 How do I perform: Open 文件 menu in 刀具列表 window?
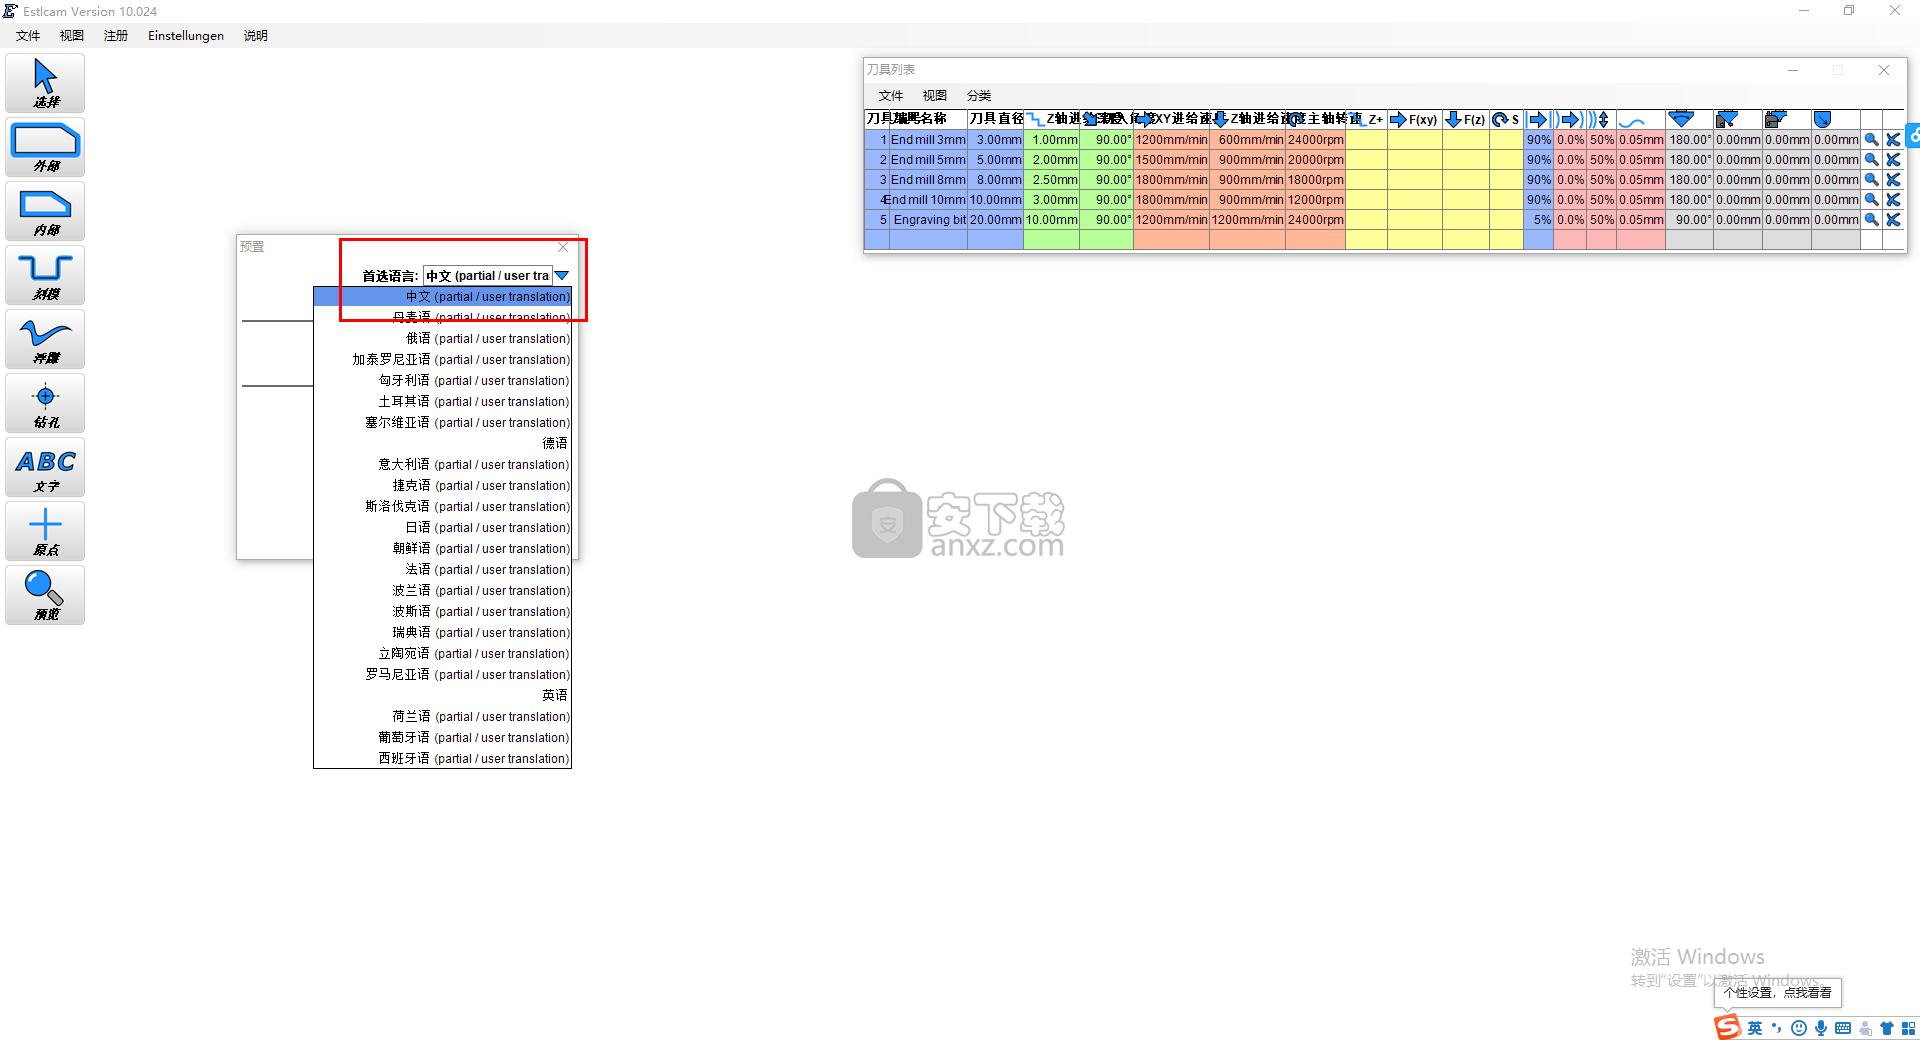[x=891, y=96]
